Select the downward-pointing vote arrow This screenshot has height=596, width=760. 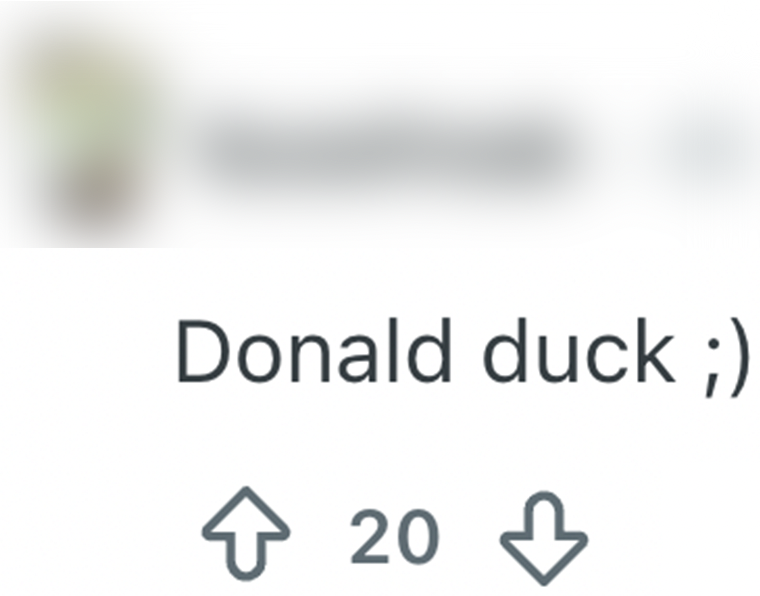[x=544, y=536]
